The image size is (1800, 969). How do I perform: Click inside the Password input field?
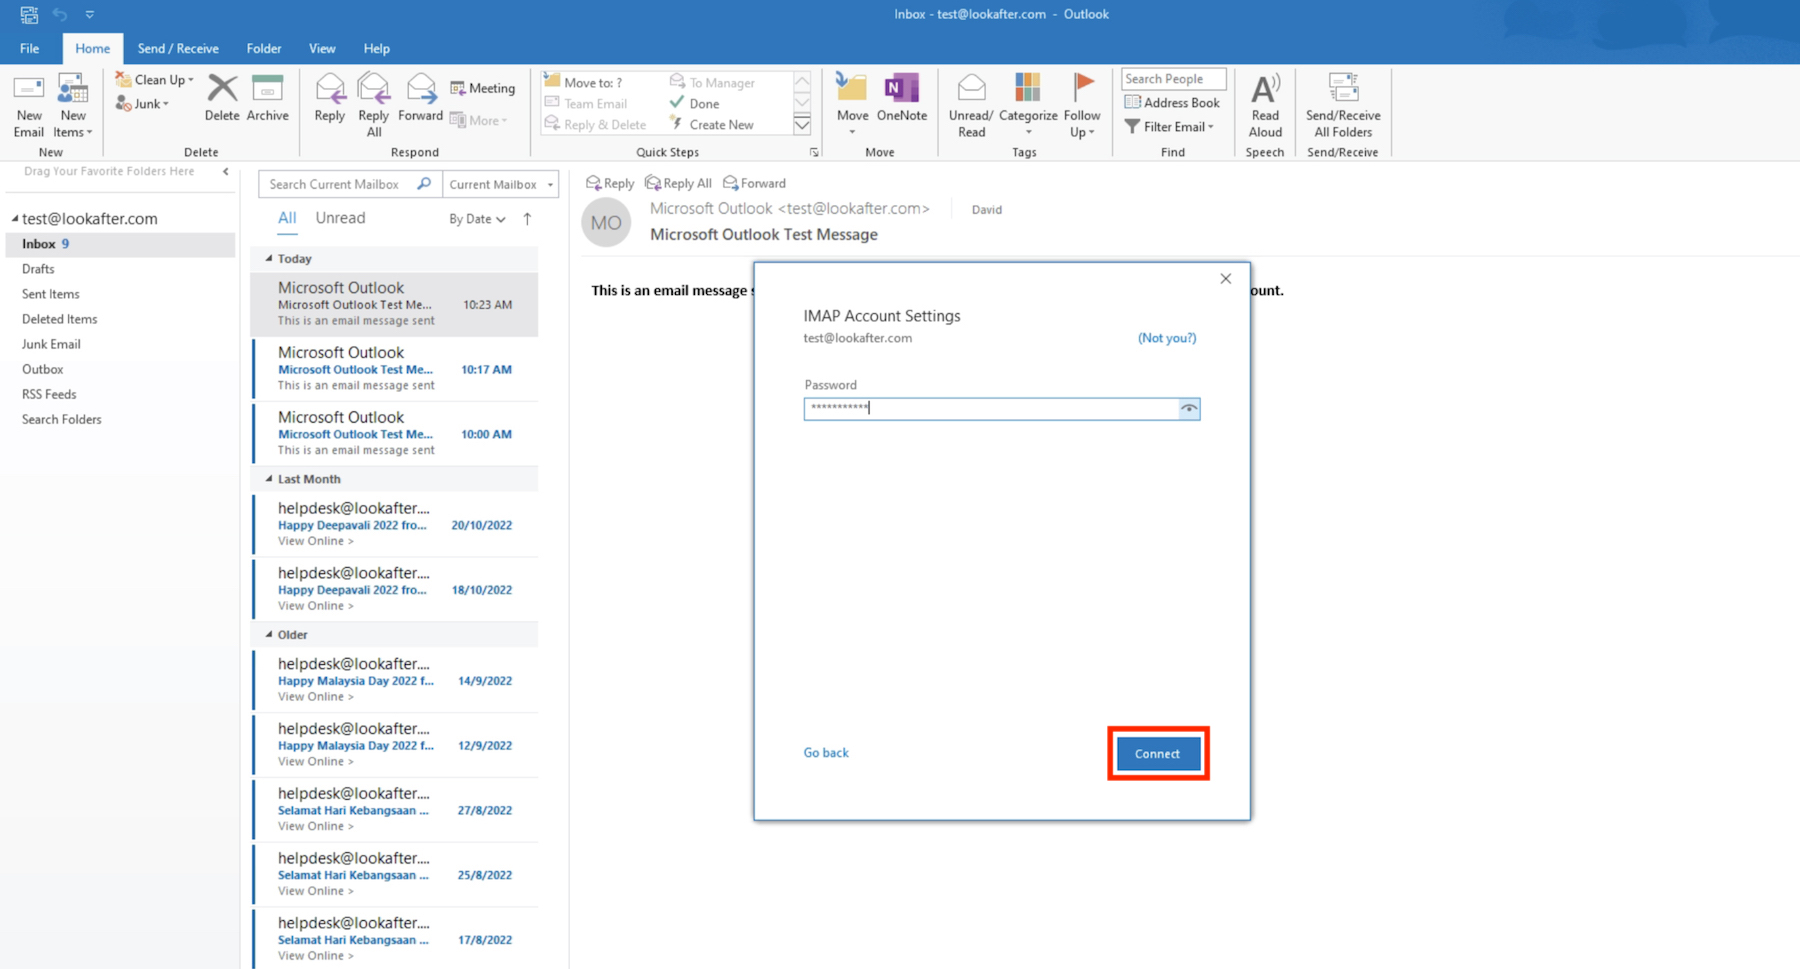tap(990, 408)
